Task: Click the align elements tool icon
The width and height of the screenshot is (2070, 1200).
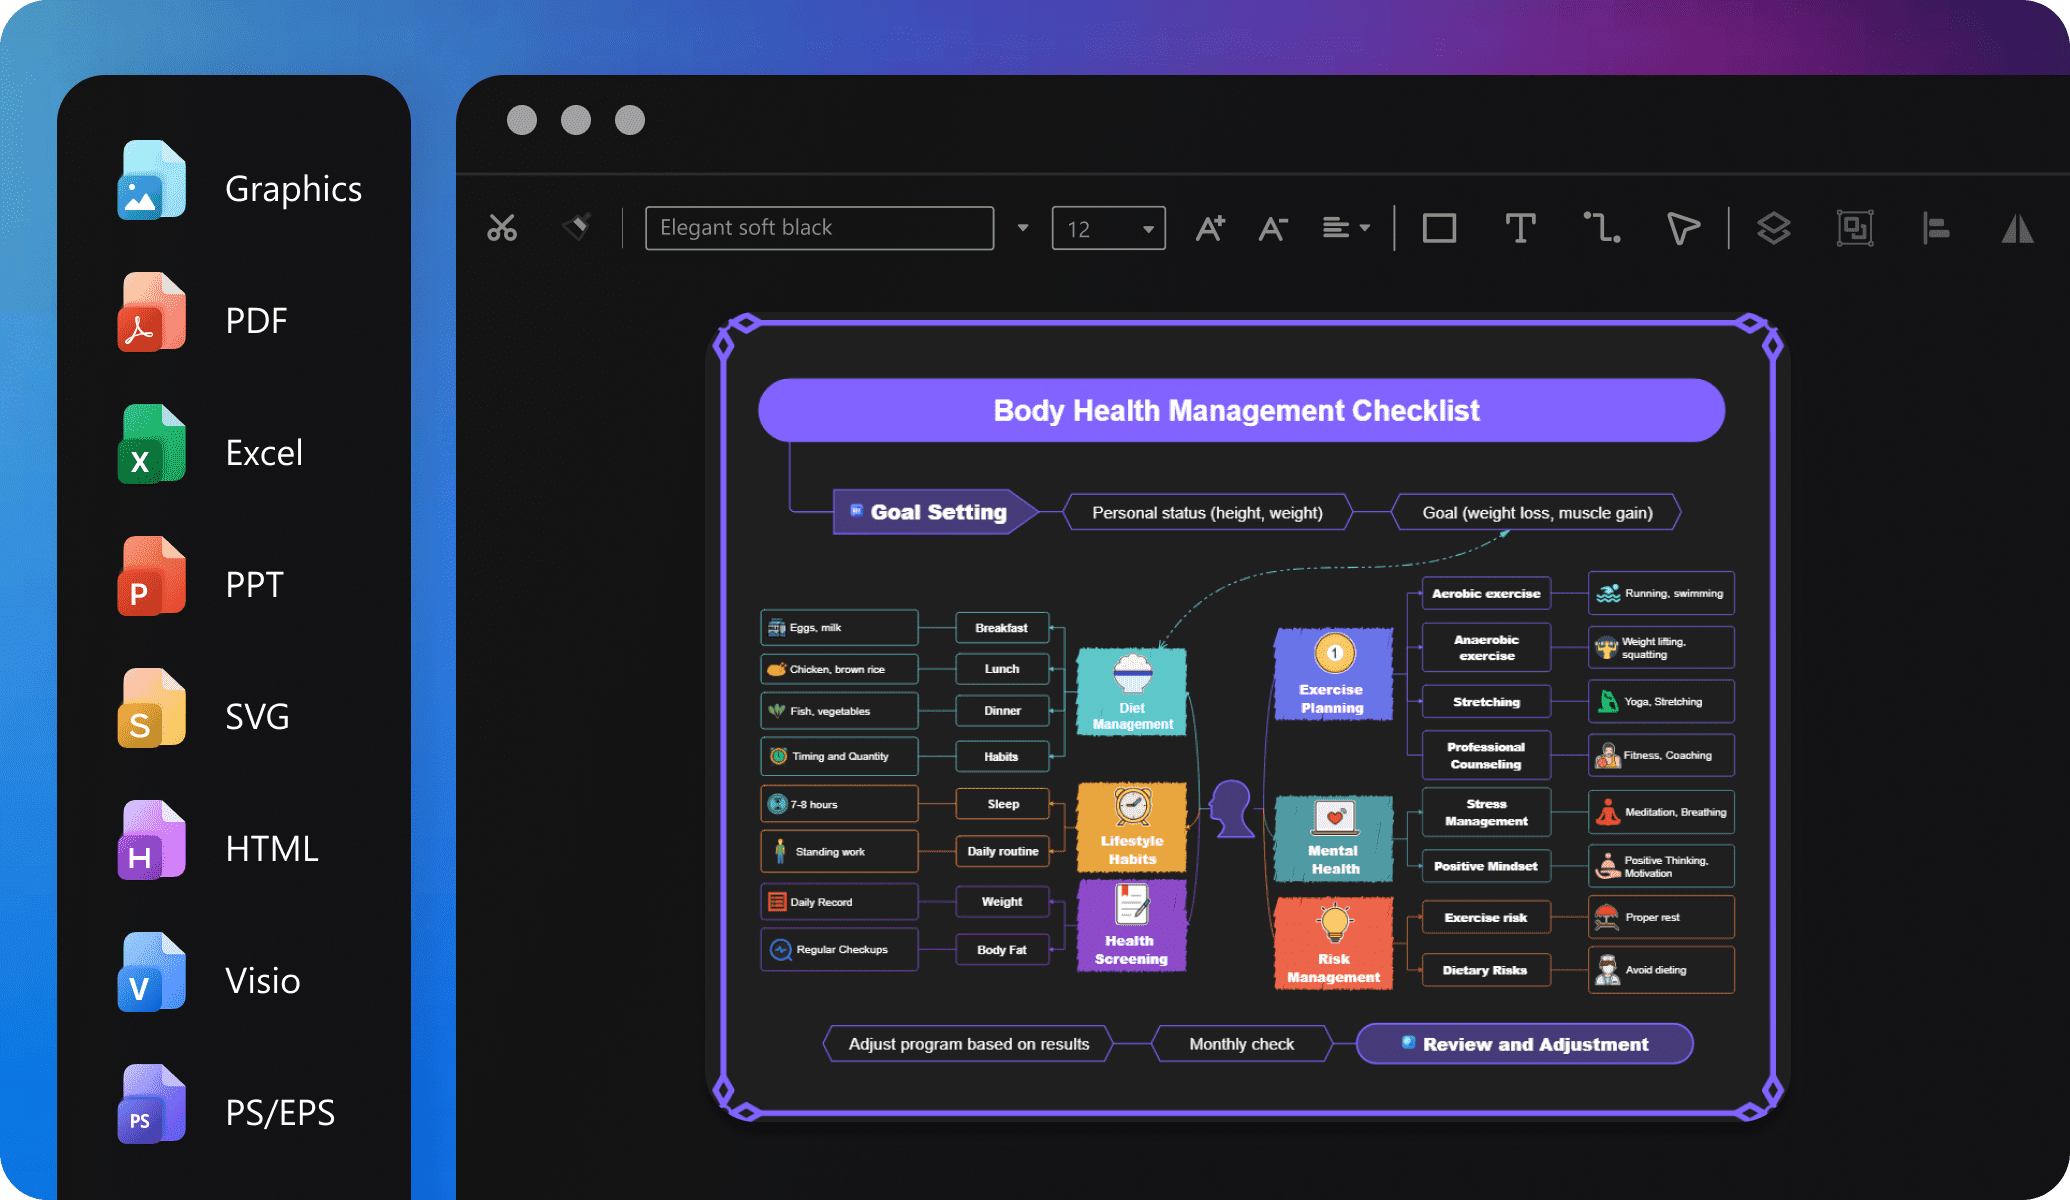Action: pyautogui.click(x=1936, y=227)
